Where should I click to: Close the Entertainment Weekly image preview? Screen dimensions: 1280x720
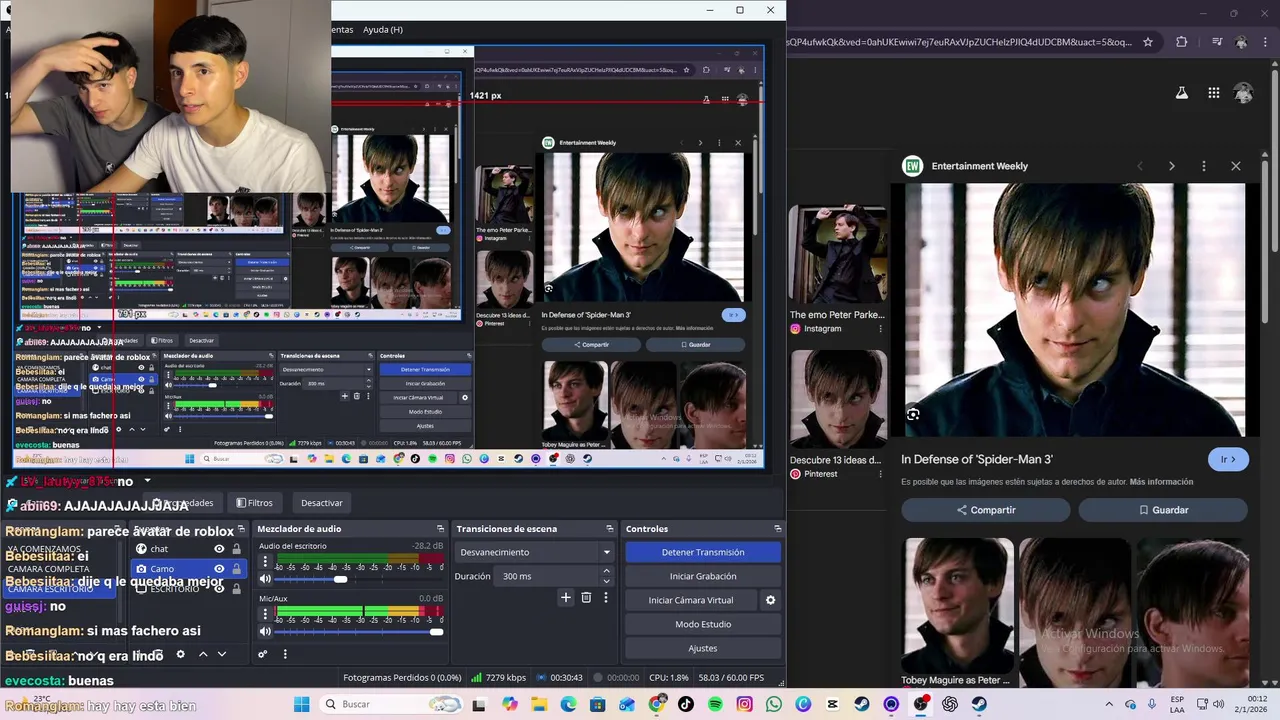click(1236, 166)
